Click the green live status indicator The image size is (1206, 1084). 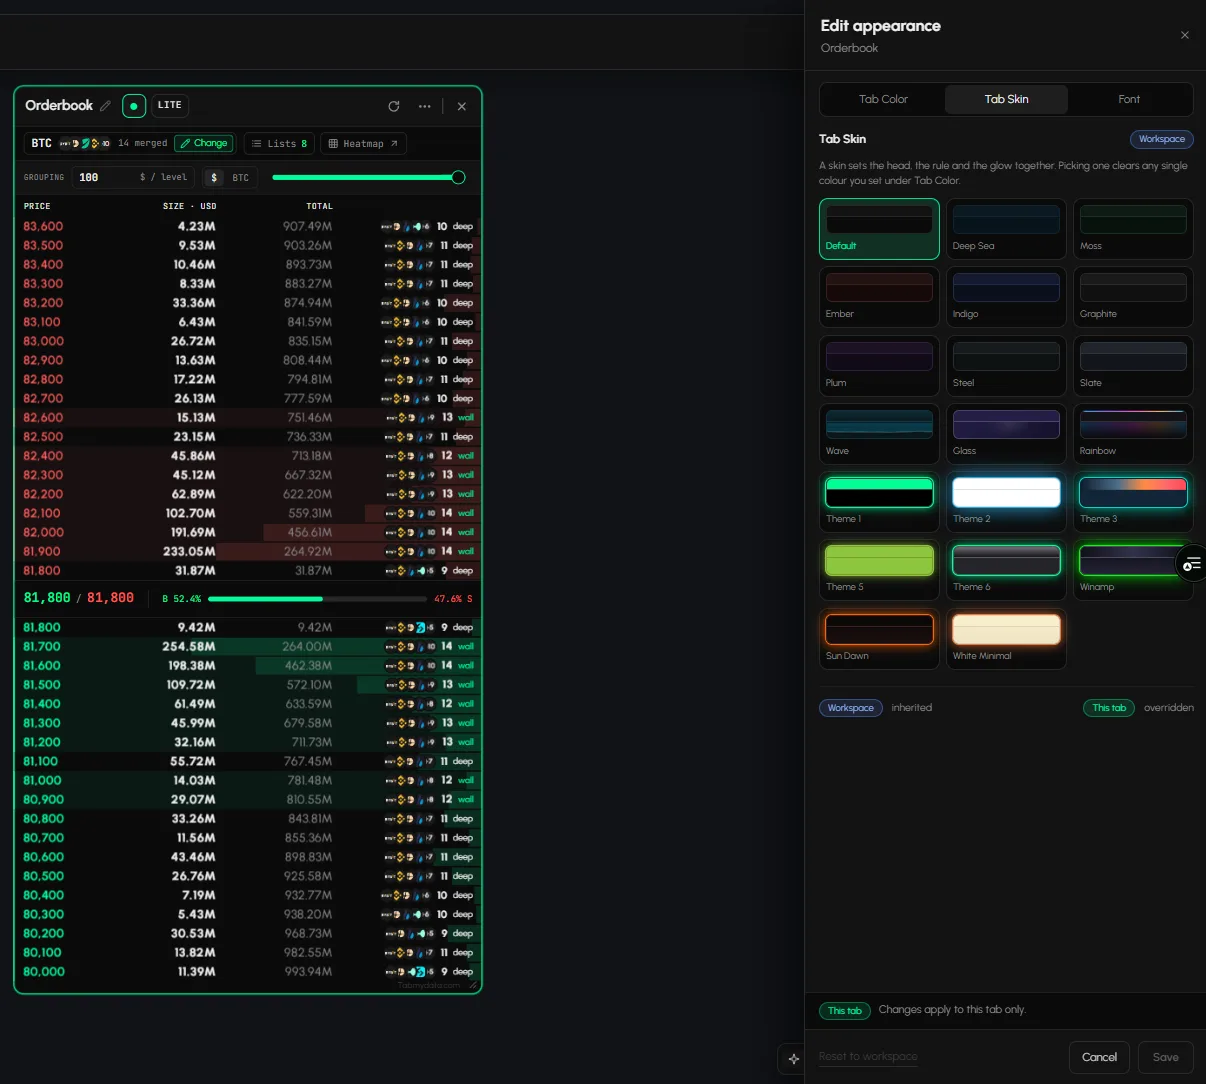(x=134, y=105)
